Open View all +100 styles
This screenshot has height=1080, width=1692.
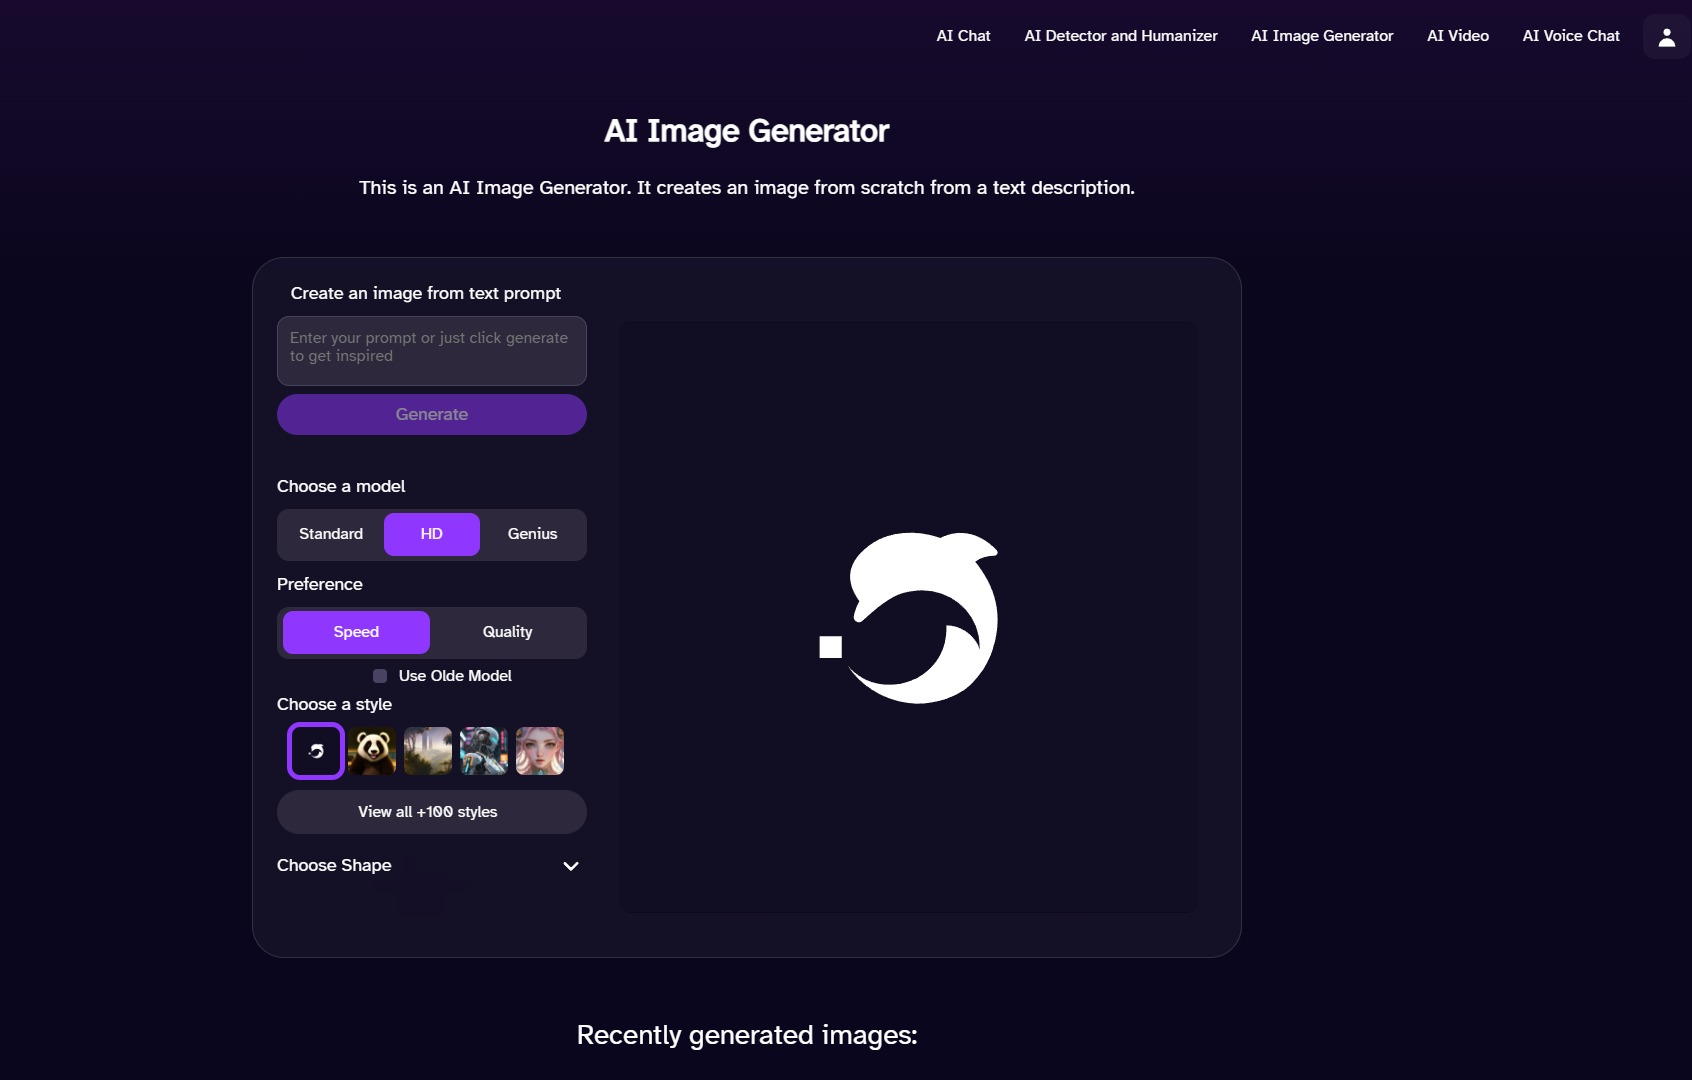pyautogui.click(x=431, y=812)
